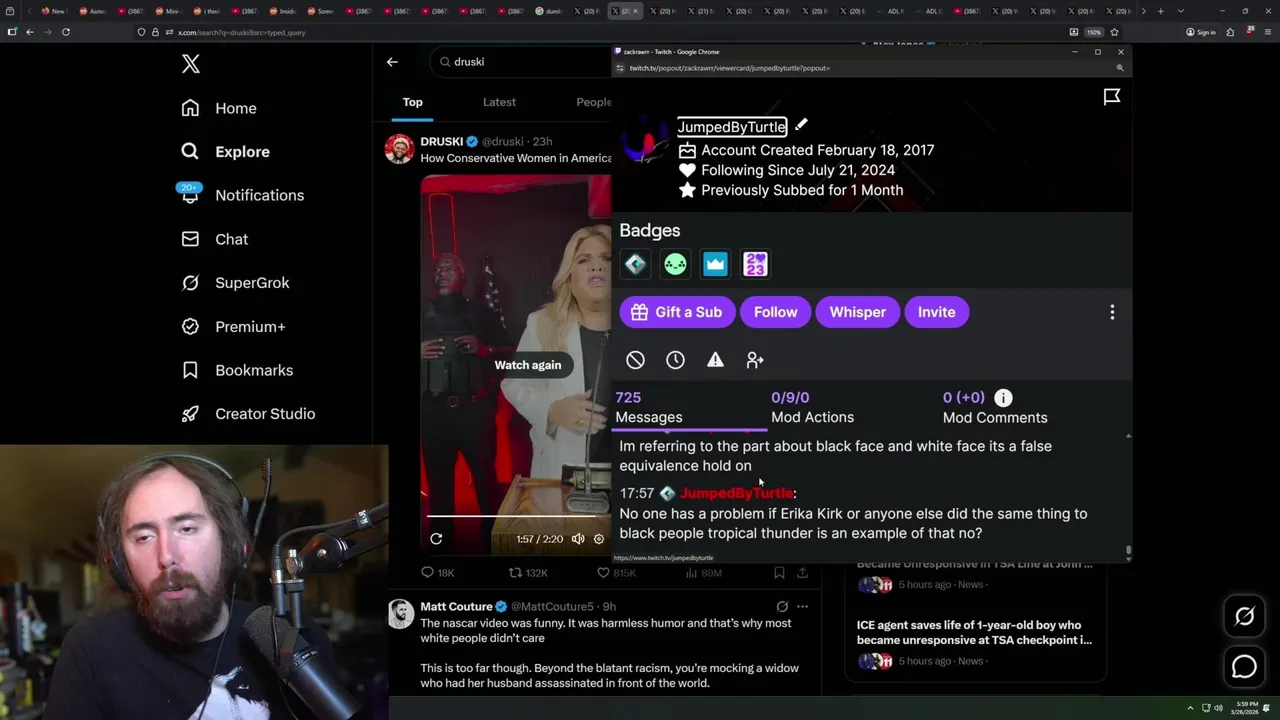Switch to Top search results tab
The height and width of the screenshot is (720, 1280).
tap(413, 102)
